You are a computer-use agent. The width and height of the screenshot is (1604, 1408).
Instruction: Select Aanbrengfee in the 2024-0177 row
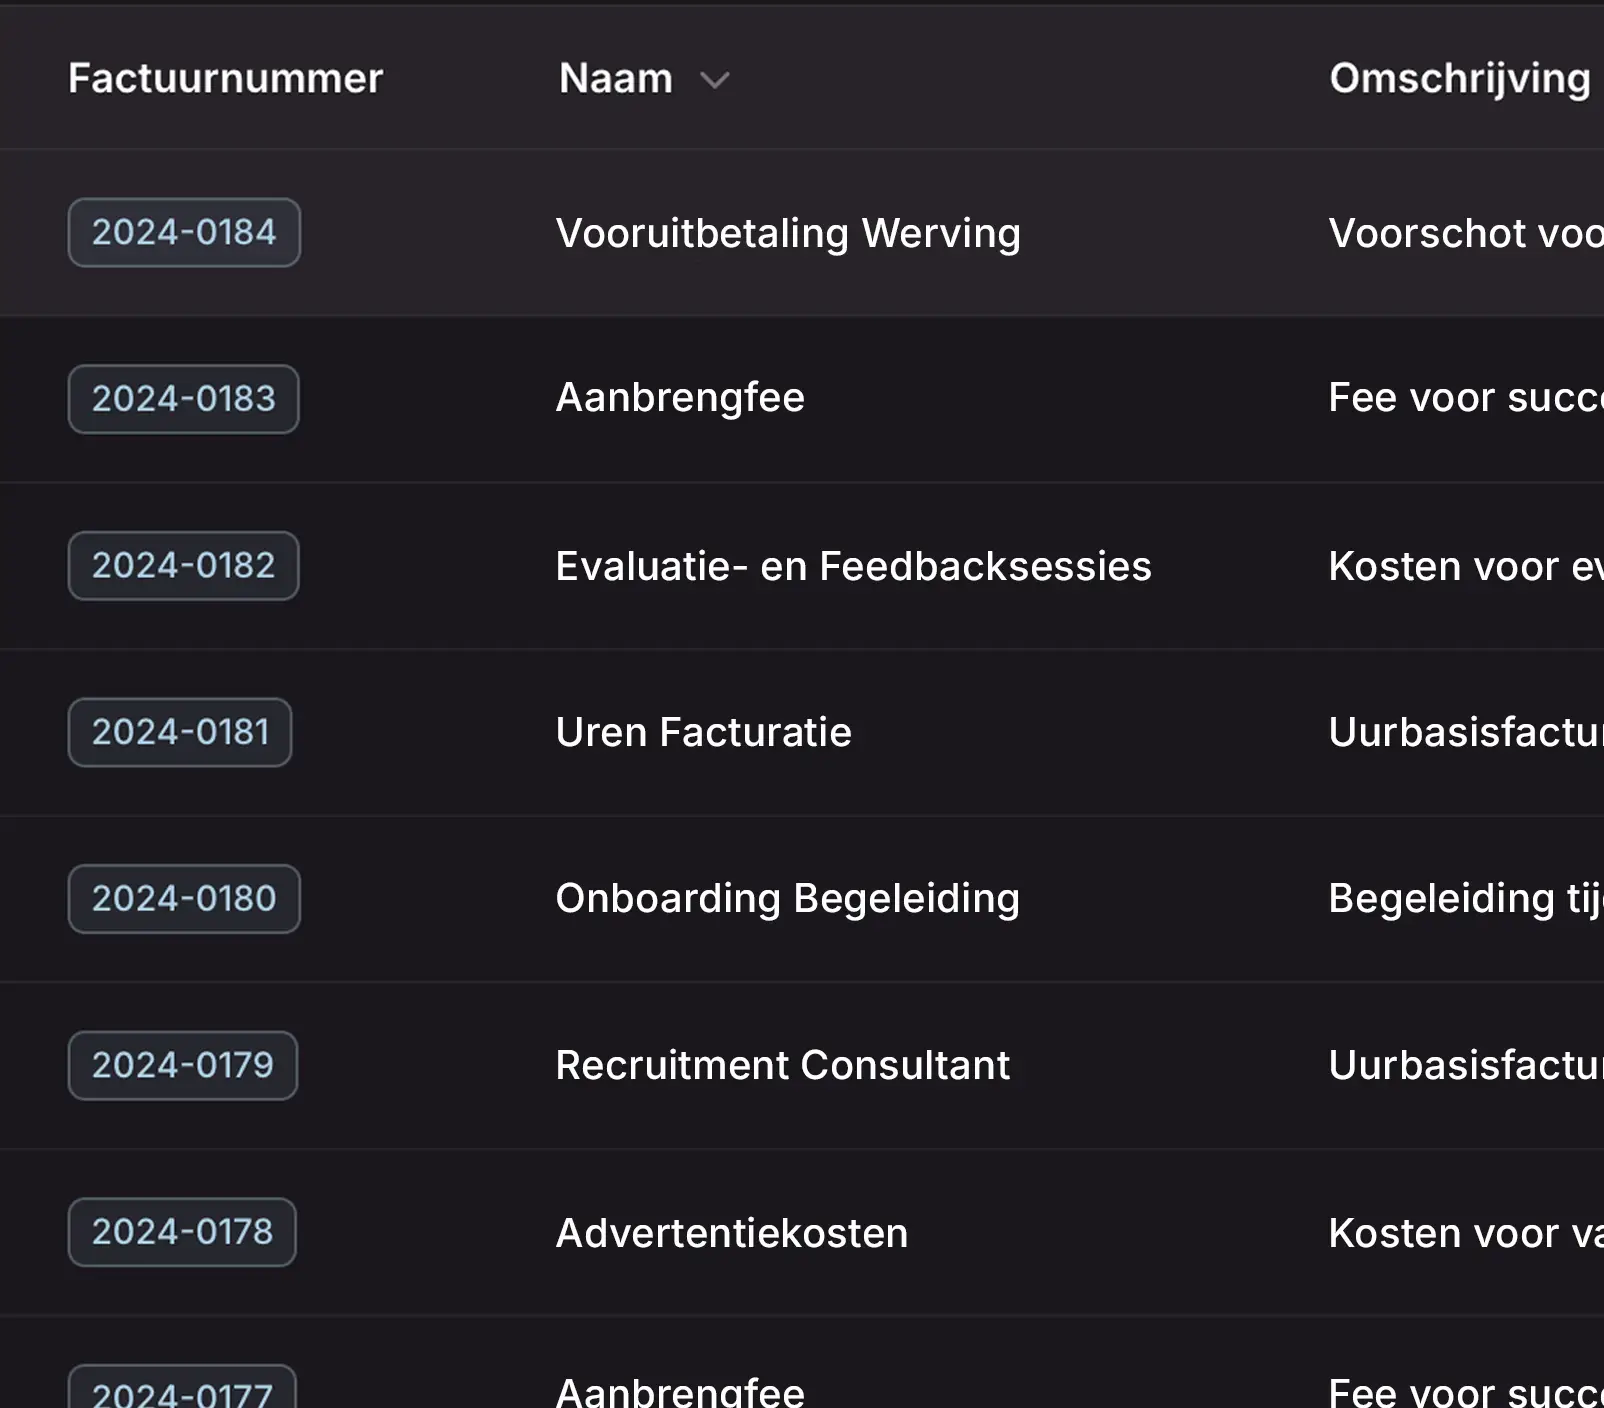(680, 1391)
